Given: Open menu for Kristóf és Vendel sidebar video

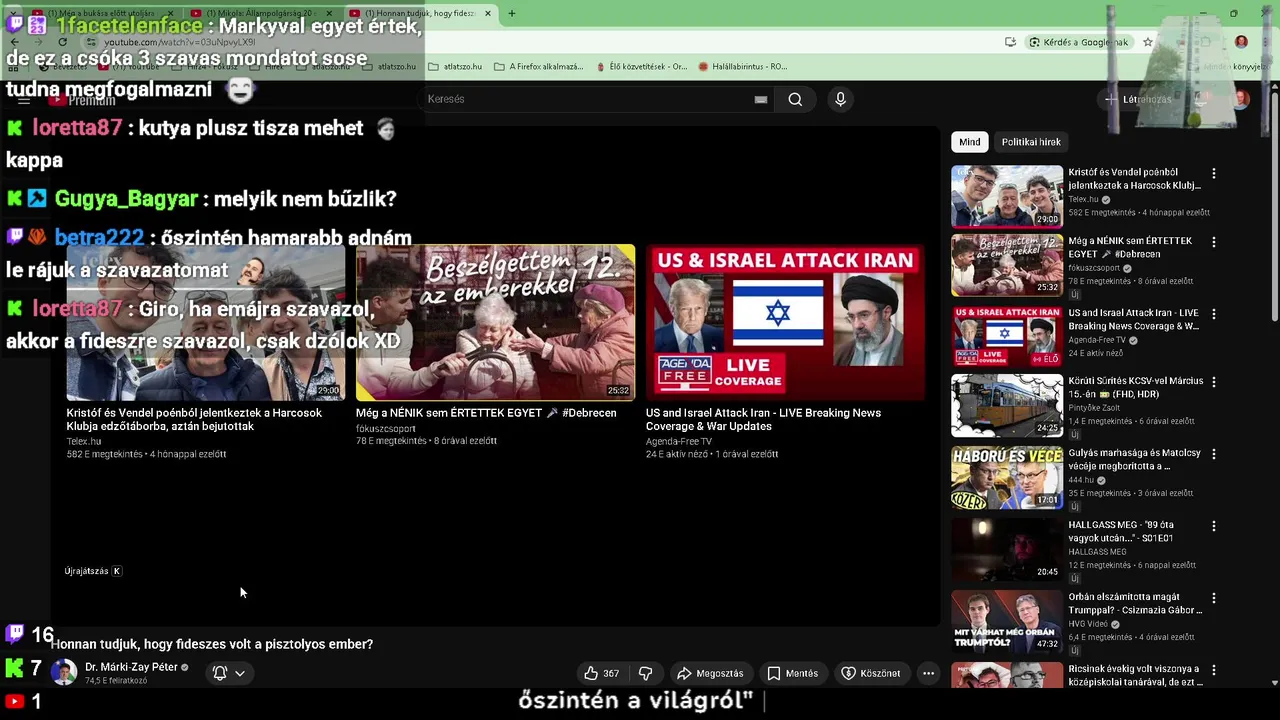Looking at the screenshot, I should (x=1213, y=174).
